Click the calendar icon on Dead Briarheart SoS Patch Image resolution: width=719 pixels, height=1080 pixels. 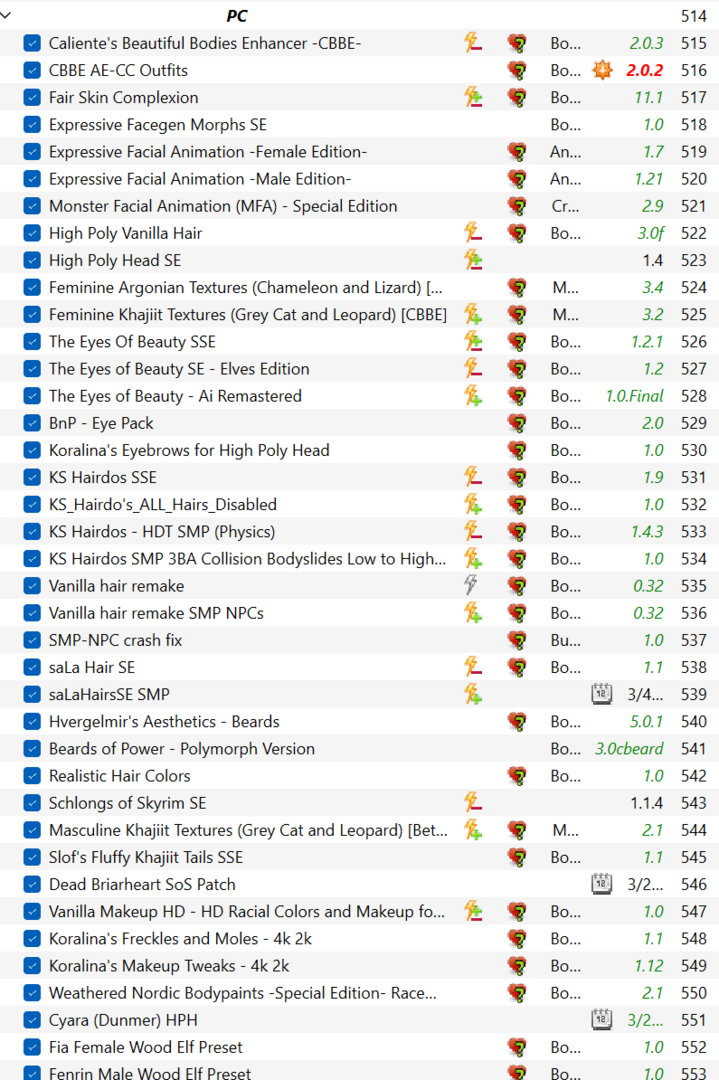pyautogui.click(x=602, y=884)
